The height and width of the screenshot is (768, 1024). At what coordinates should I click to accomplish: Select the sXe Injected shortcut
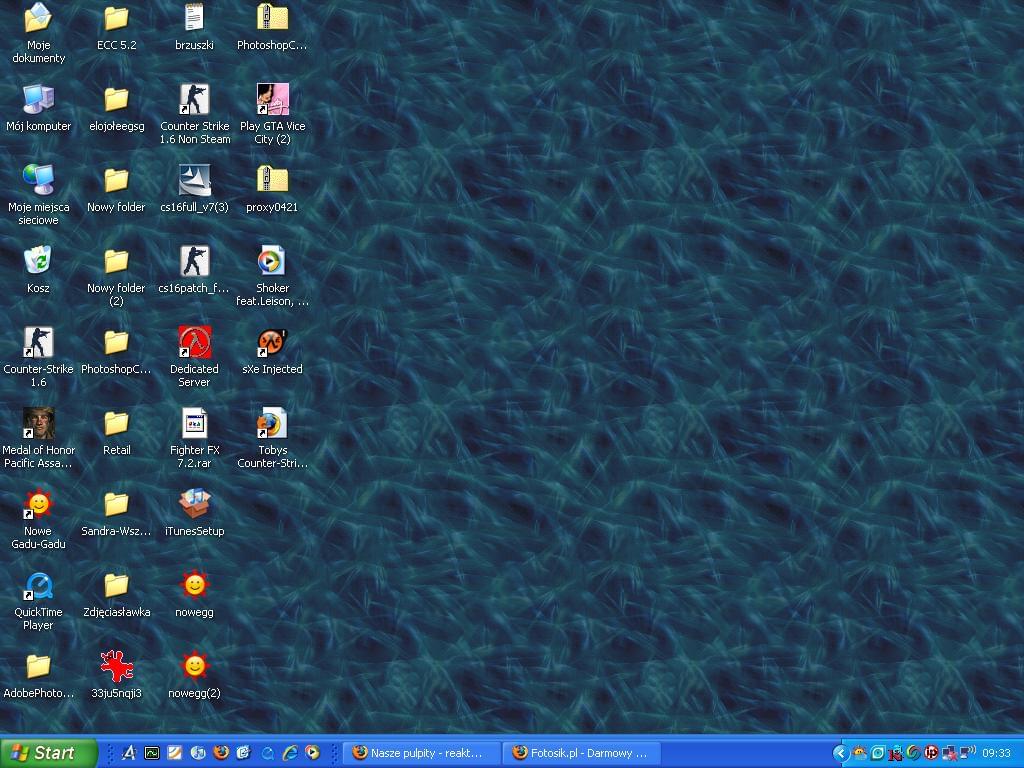[x=272, y=351]
